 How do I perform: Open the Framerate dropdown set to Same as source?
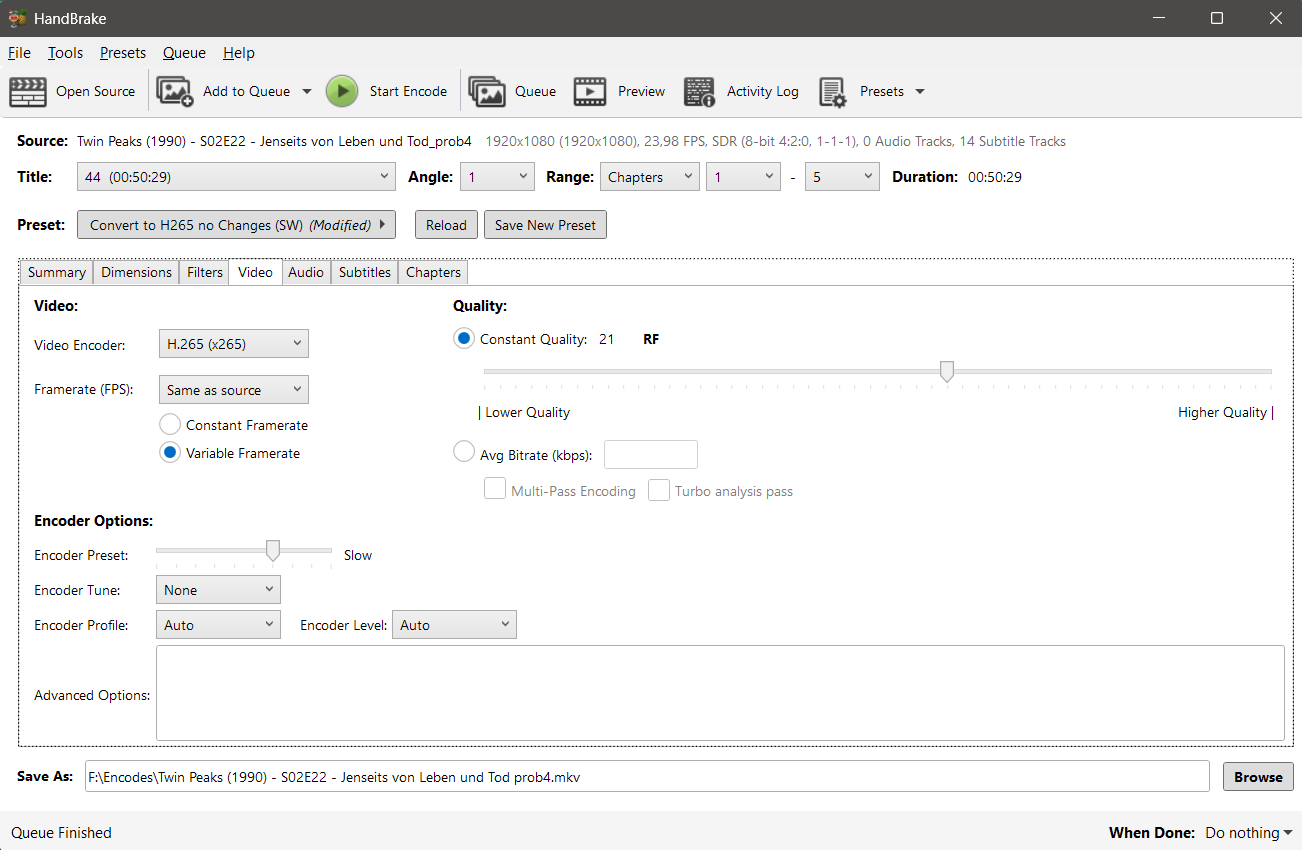point(234,390)
